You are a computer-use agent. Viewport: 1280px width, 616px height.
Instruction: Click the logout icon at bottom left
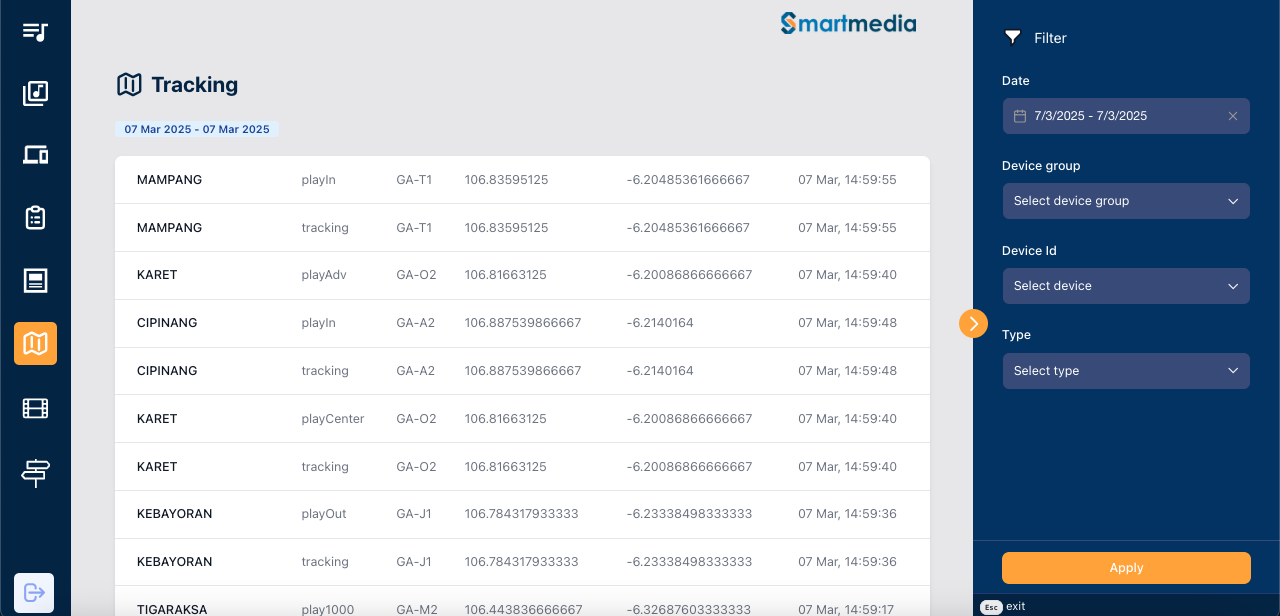(34, 592)
